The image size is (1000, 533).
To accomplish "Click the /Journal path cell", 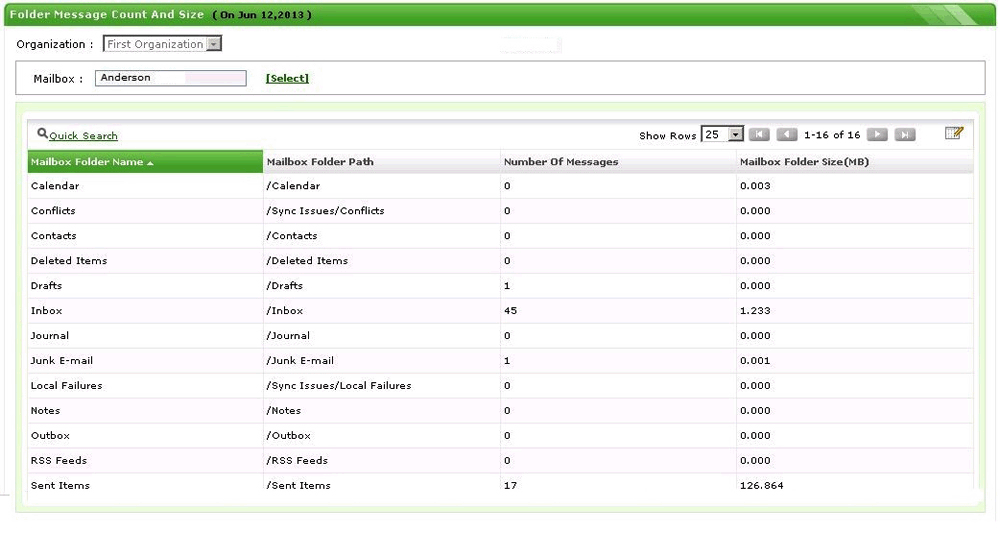I will tap(381, 336).
